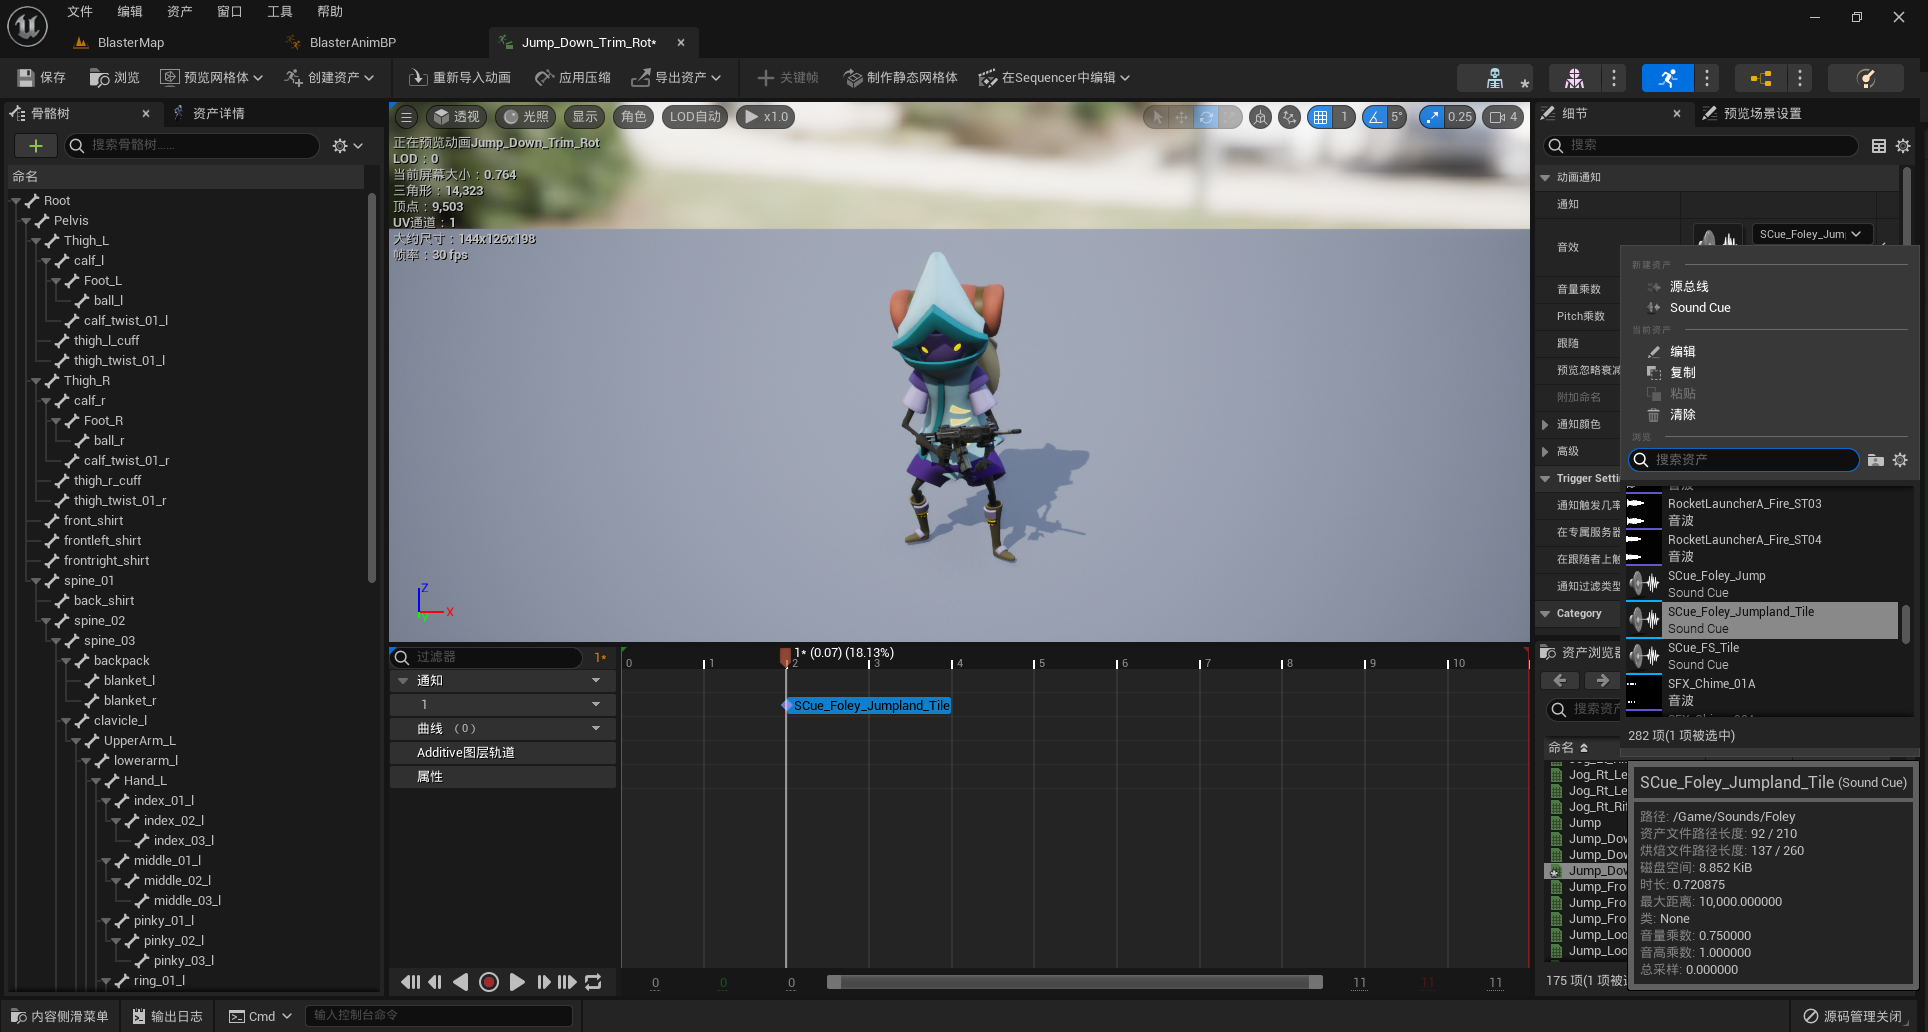The width and height of the screenshot is (1928, 1032).
Task: Open the Skeletal Mesh editor mode icon
Action: tap(1573, 78)
